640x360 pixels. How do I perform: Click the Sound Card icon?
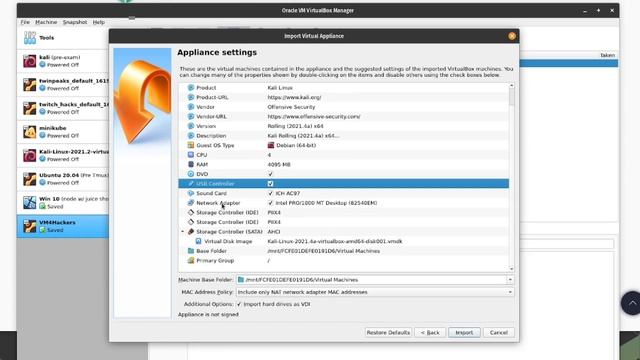(x=191, y=193)
